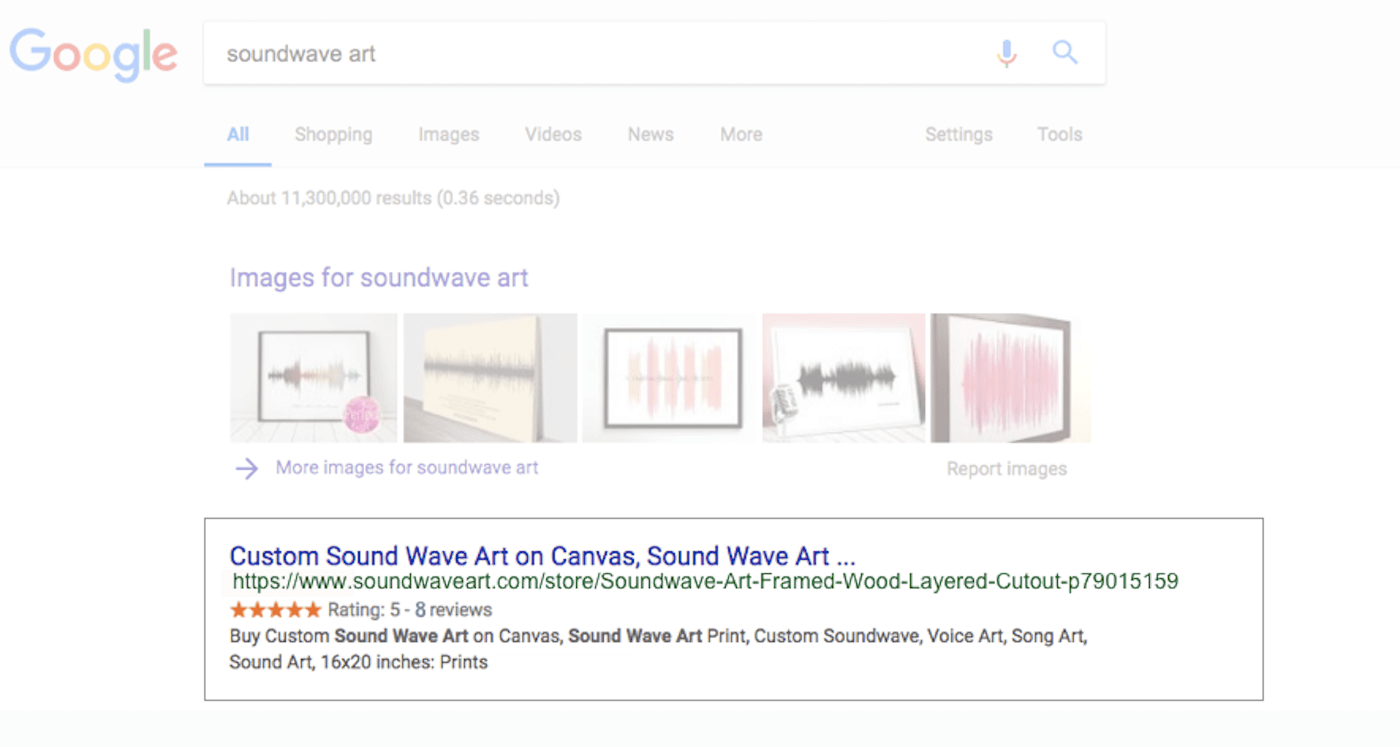The image size is (1400, 747).
Task: Open the Settings dropdown
Action: coord(958,135)
